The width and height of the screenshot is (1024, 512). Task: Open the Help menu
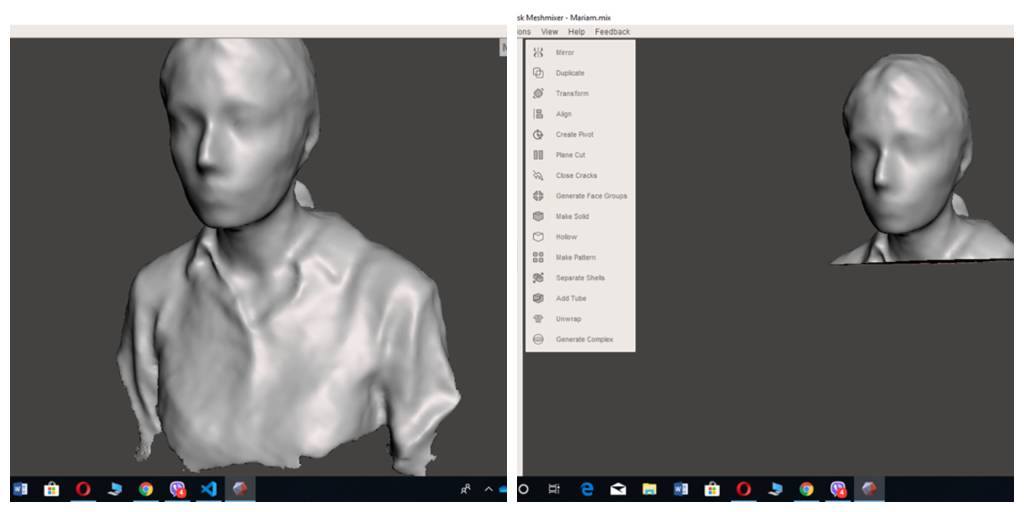(x=577, y=31)
